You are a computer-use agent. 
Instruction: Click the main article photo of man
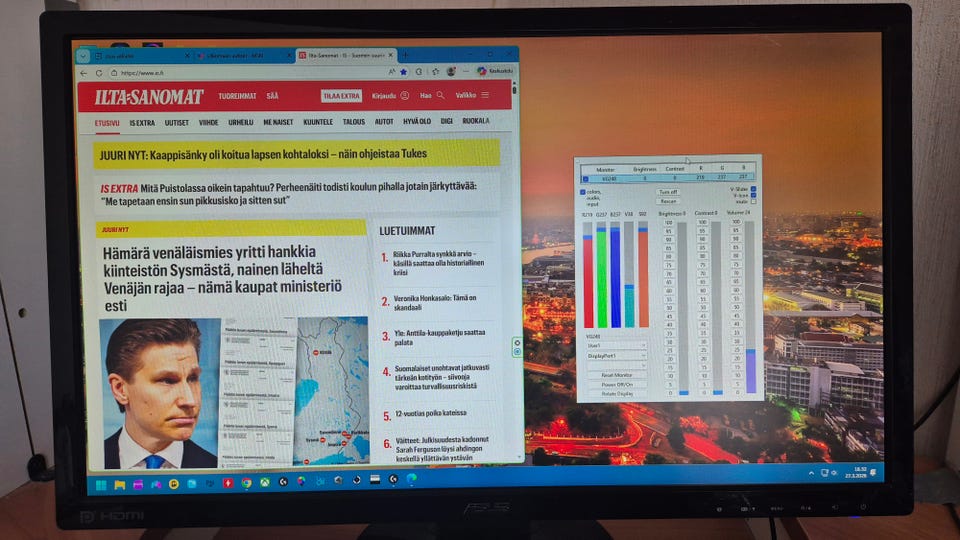(159, 394)
